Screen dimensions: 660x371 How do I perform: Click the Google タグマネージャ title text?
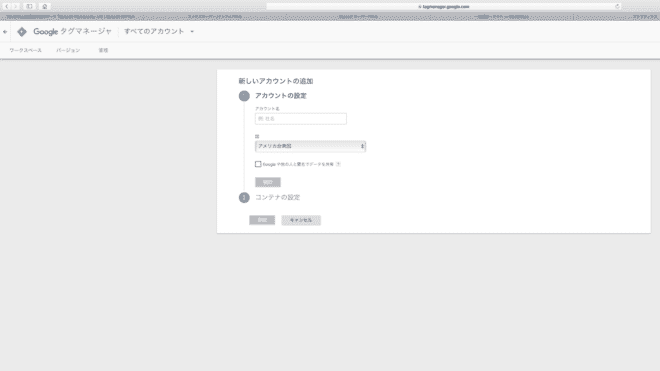pyautogui.click(x=72, y=32)
